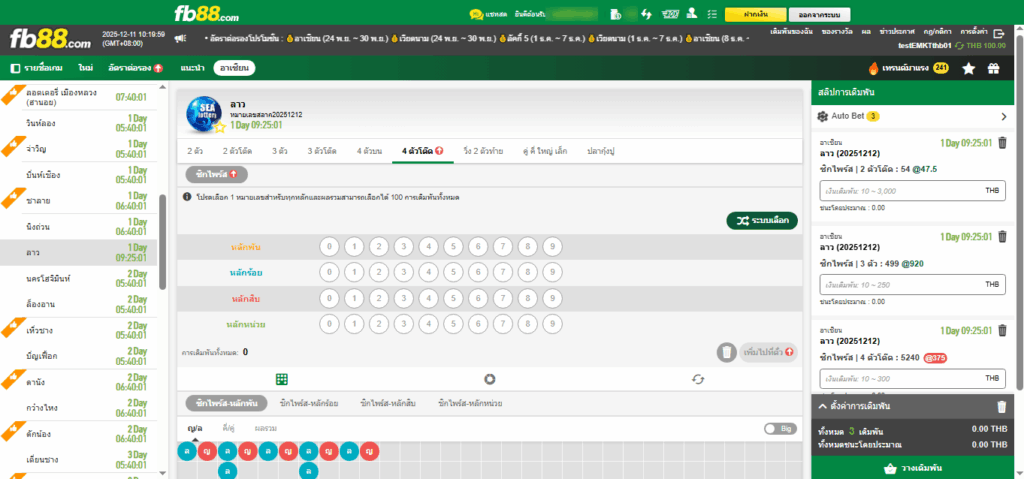Click the logout arrow icon beside การตั้งค่า
1024x479 pixels.
coord(998,33)
